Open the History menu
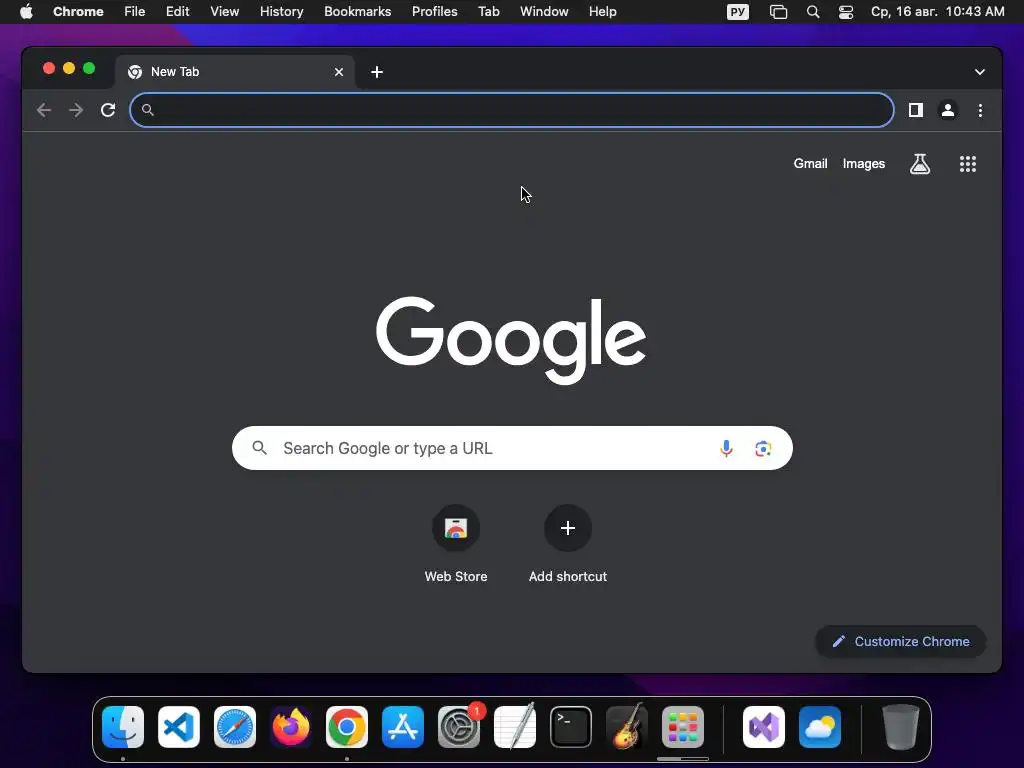The width and height of the screenshot is (1024, 768). tap(281, 12)
